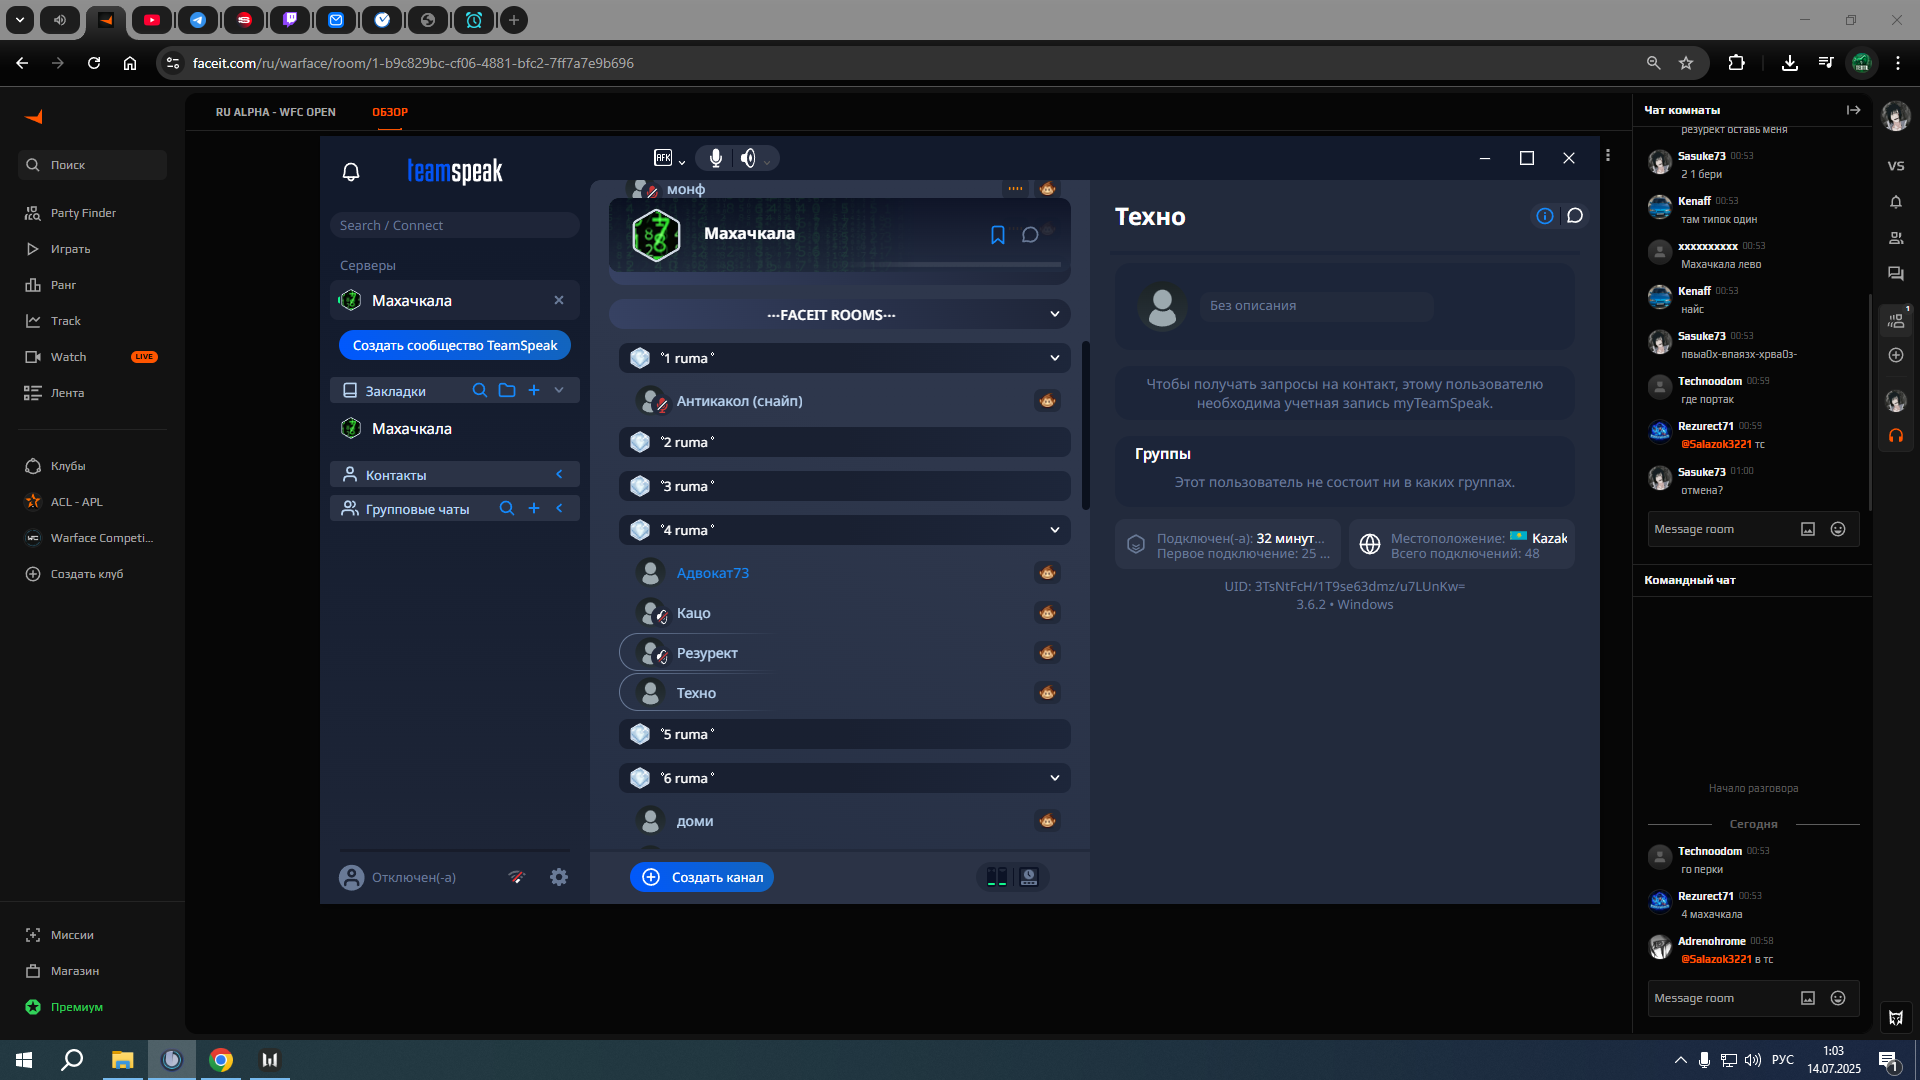Attach image in Командный чат

(1808, 998)
